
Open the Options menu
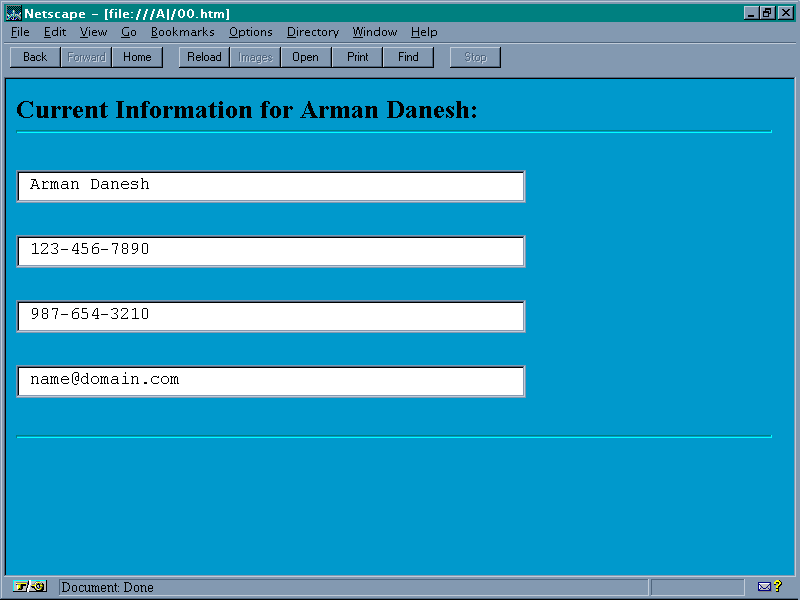click(x=250, y=32)
